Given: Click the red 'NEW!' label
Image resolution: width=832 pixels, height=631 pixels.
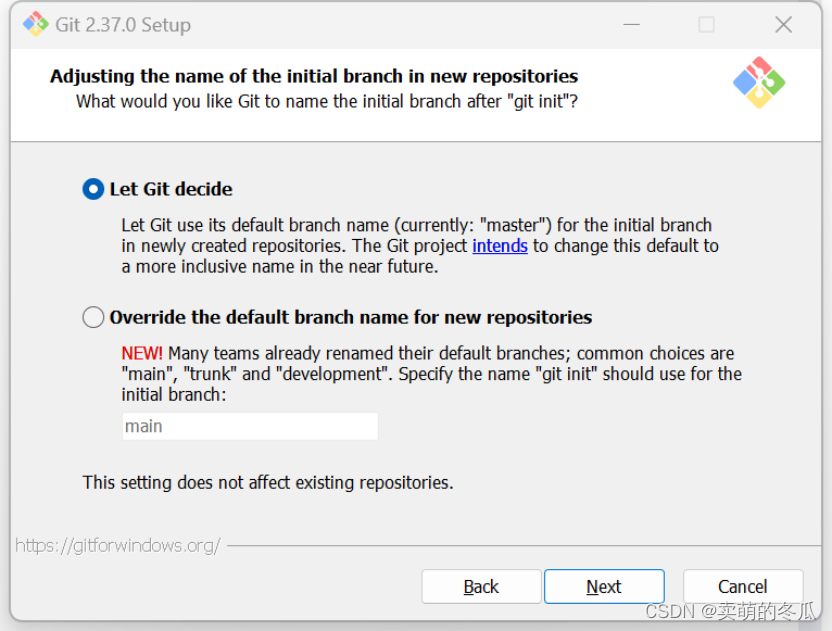Looking at the screenshot, I should click(x=142, y=353).
